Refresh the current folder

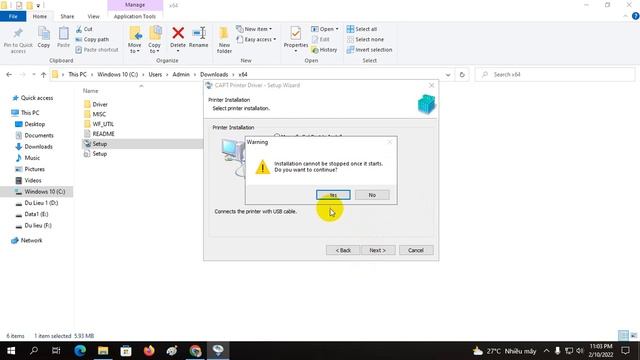pos(462,75)
